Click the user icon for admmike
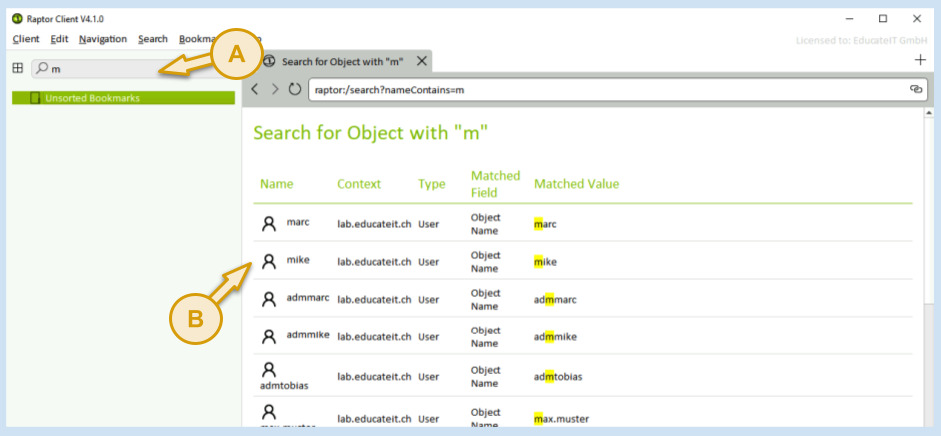The image size is (941, 436). pos(268,336)
